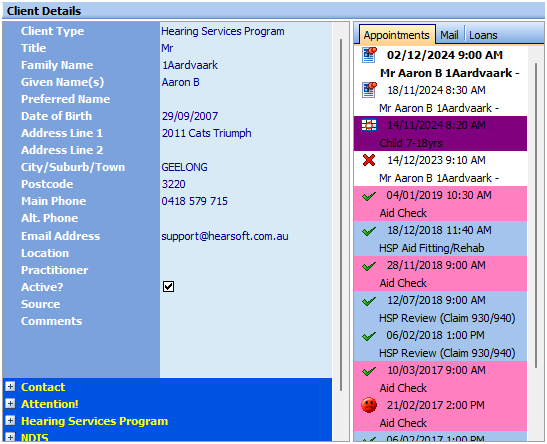Click the Client Type value Hearing Services Program
The image size is (547, 444).
pos(223,31)
